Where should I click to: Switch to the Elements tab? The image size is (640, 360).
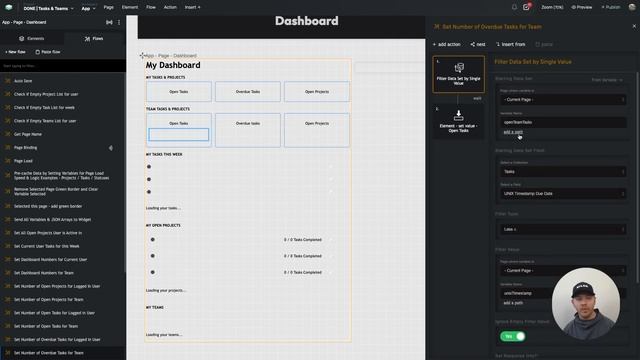click(x=31, y=38)
